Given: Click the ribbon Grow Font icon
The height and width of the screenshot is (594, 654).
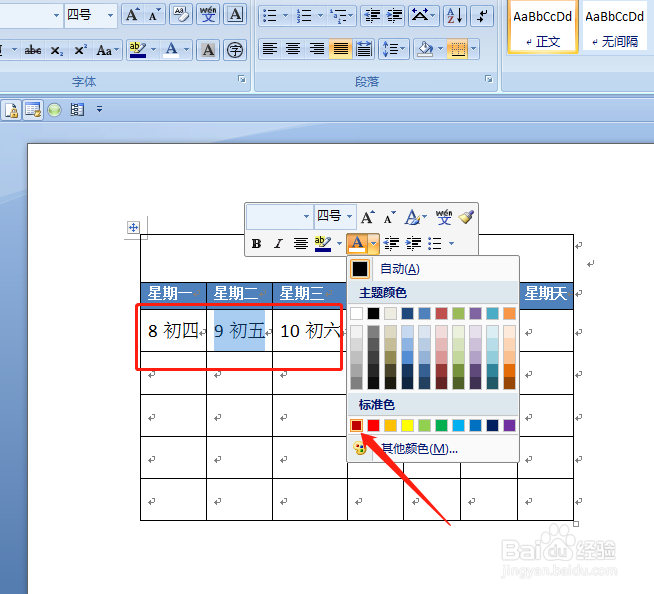Looking at the screenshot, I should tap(133, 15).
